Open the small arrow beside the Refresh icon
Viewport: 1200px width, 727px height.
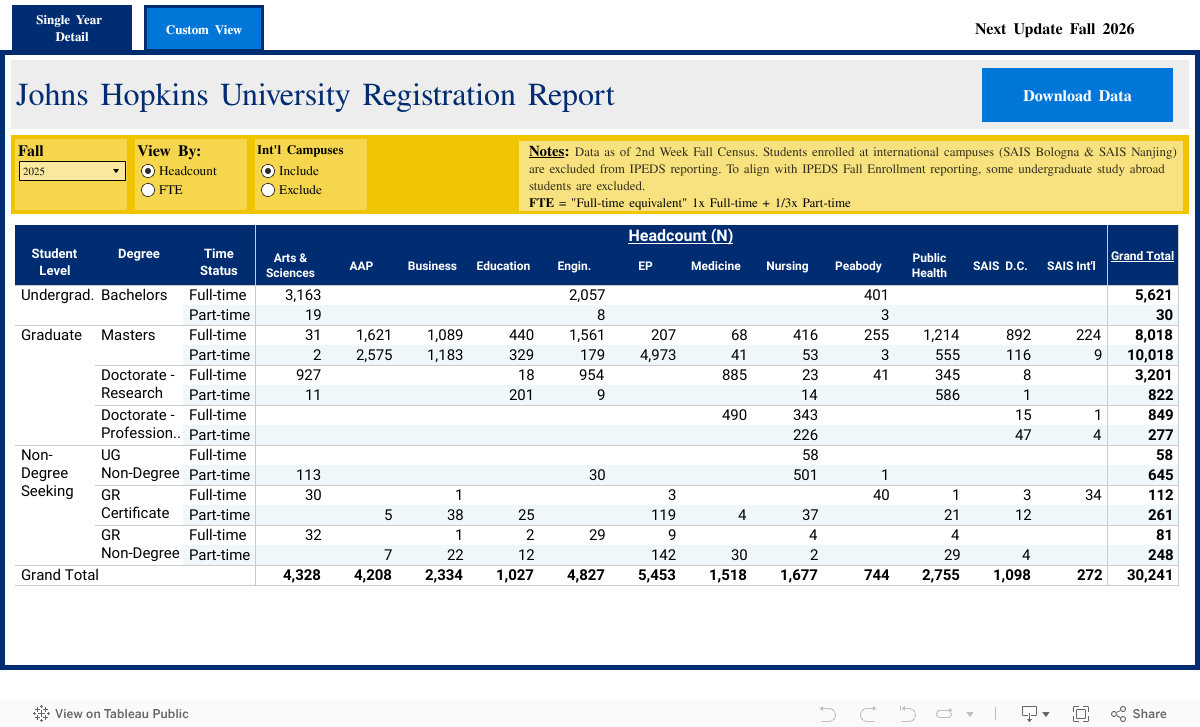tap(969, 715)
